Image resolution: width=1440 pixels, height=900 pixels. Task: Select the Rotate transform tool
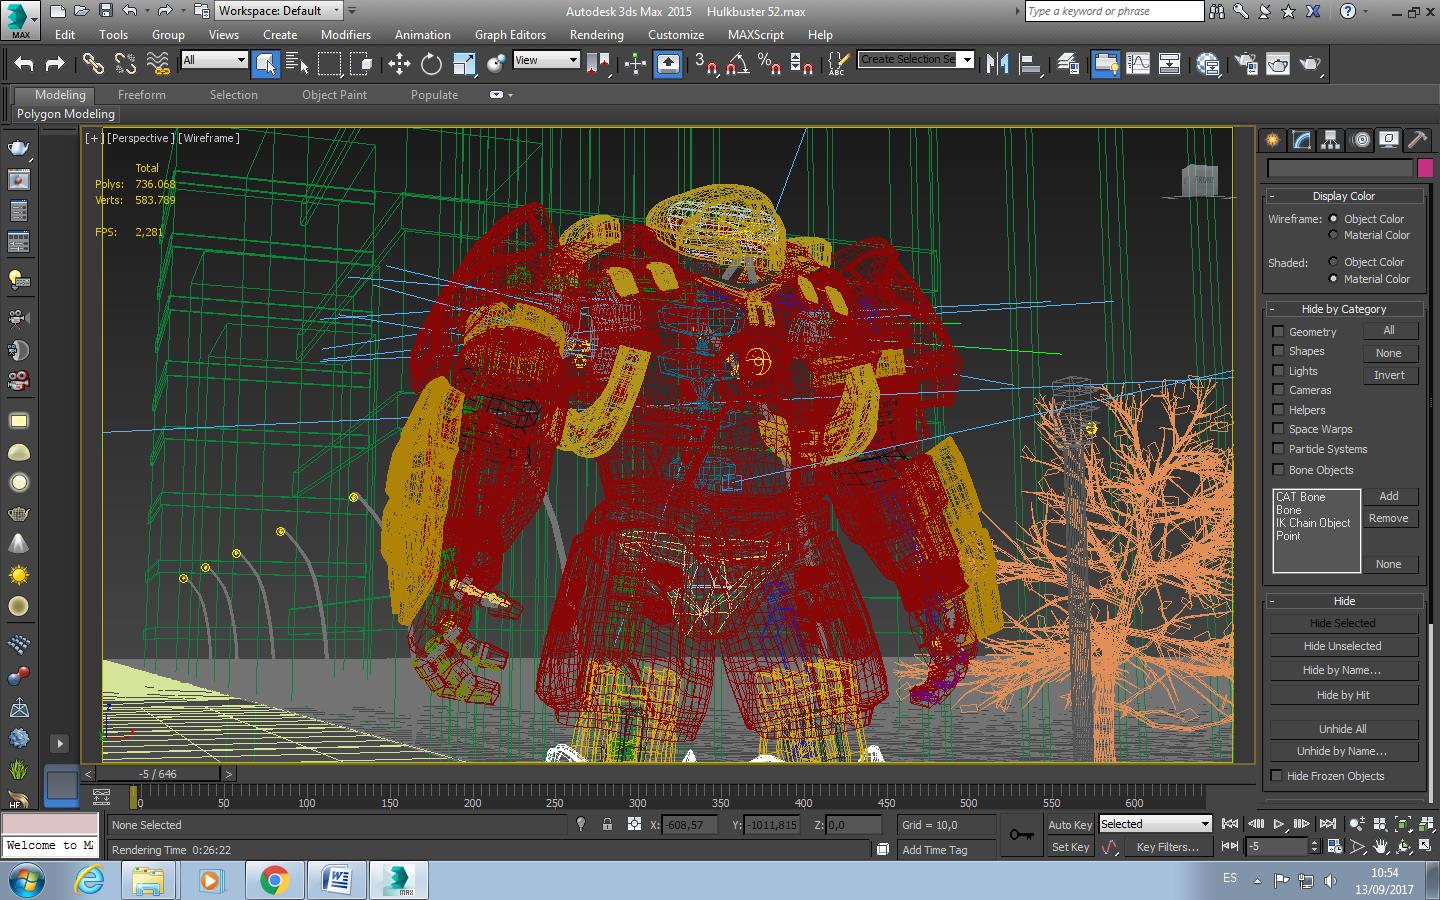tap(431, 64)
